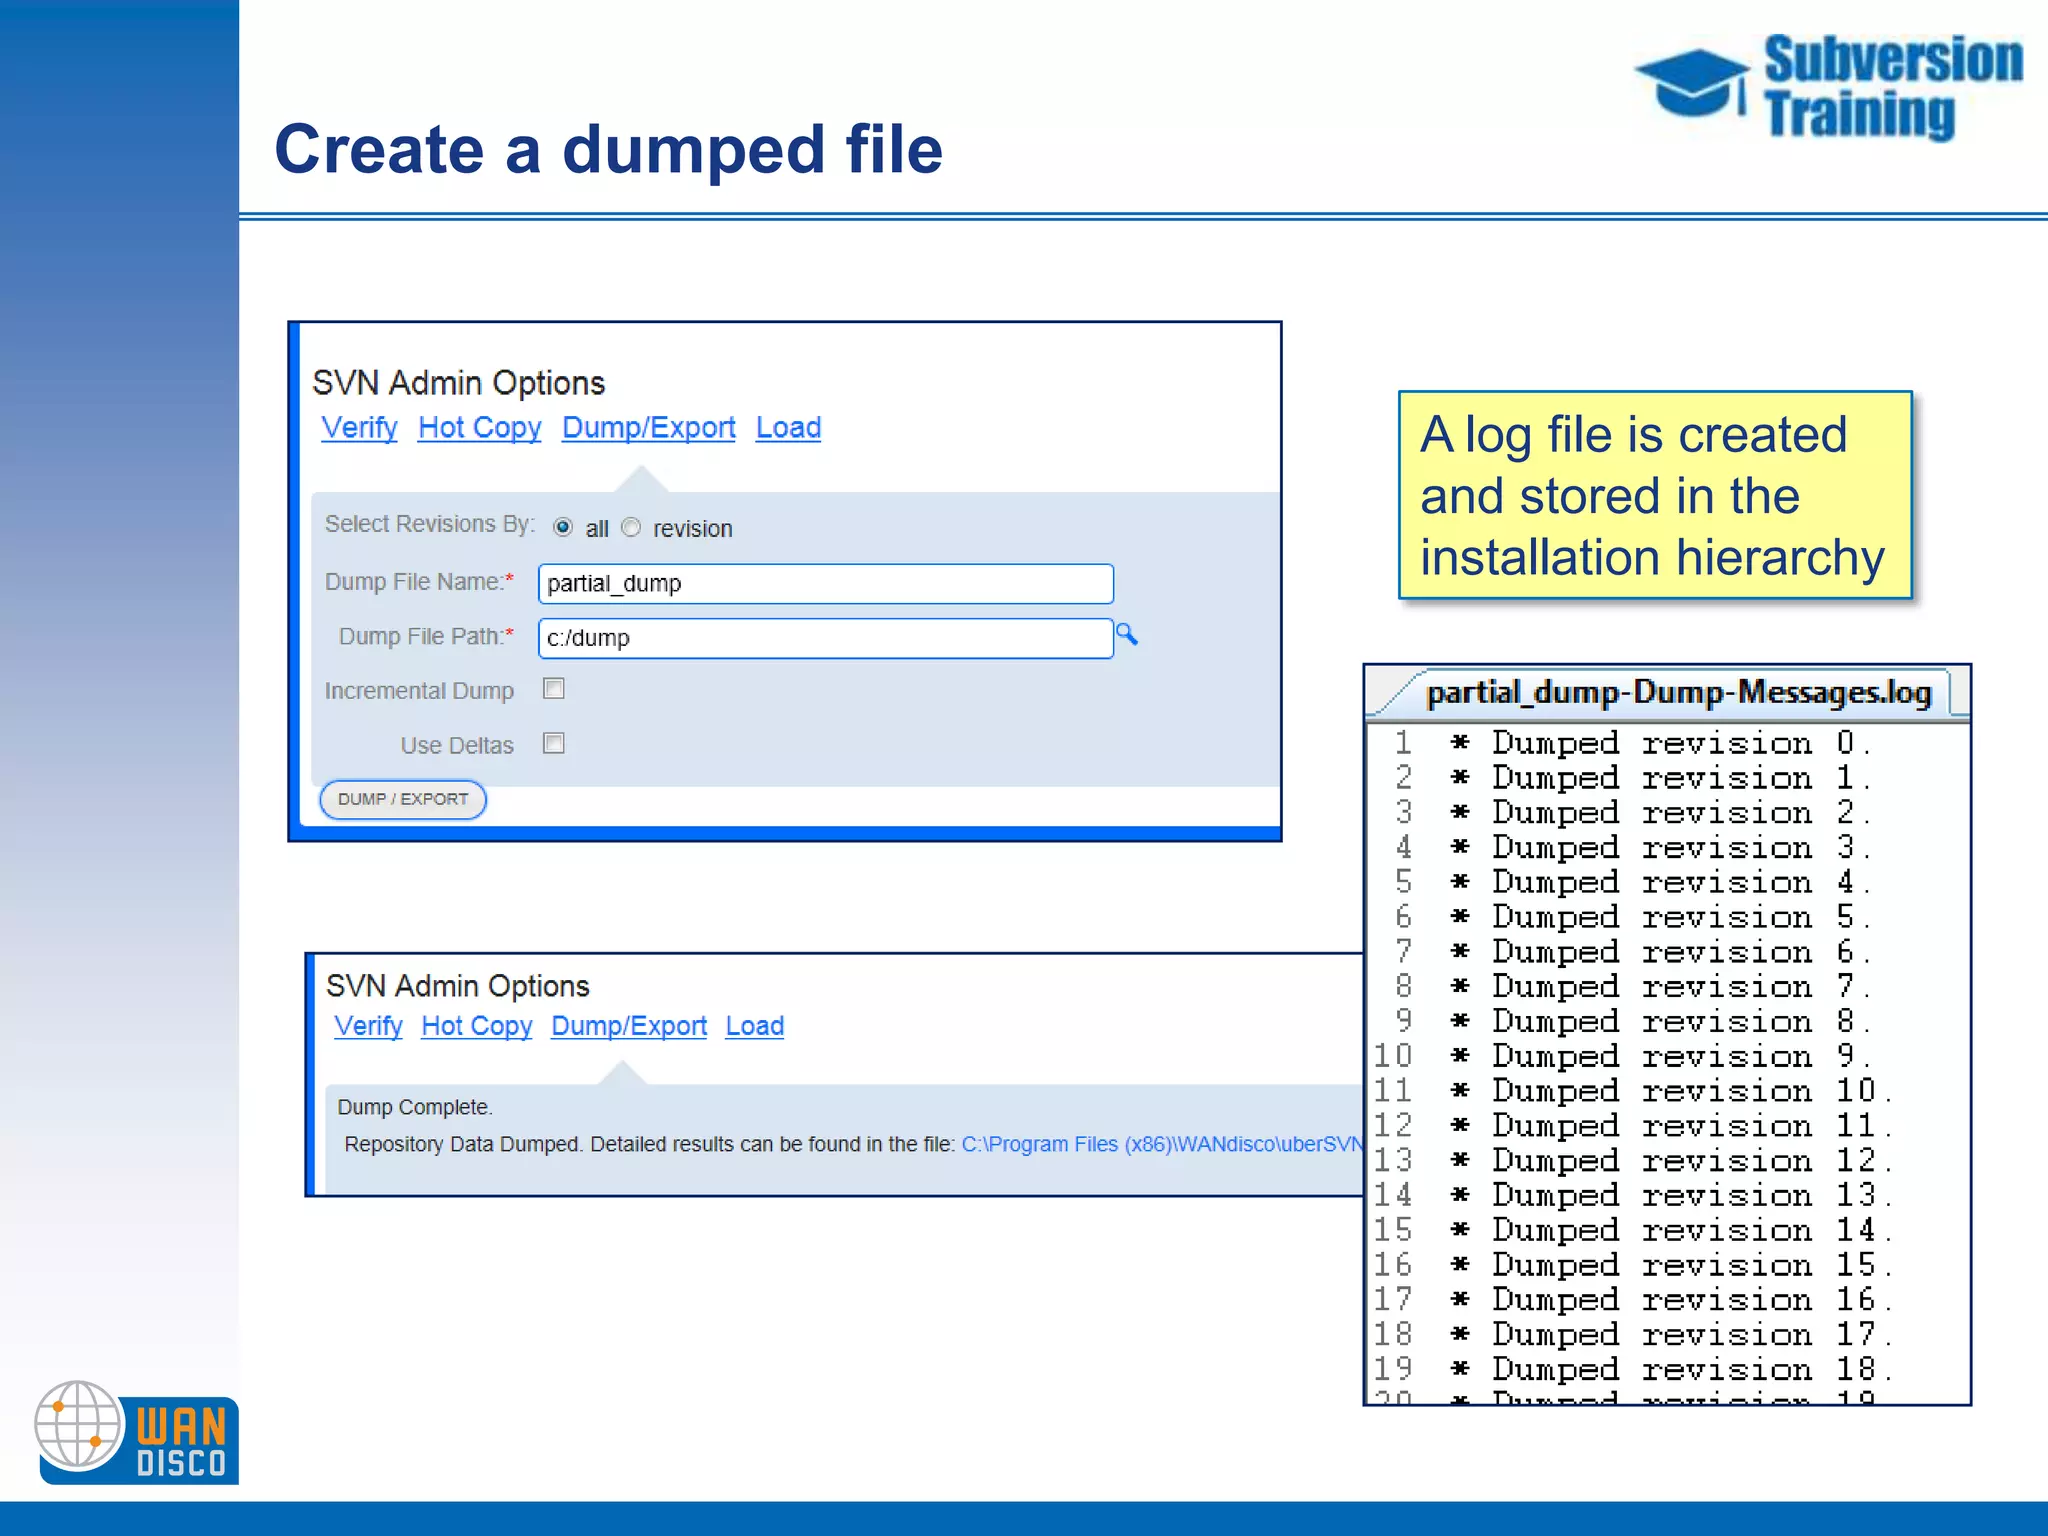The width and height of the screenshot is (2048, 1536).
Task: Click the yellow 'A log file is created' note
Action: point(1656,495)
